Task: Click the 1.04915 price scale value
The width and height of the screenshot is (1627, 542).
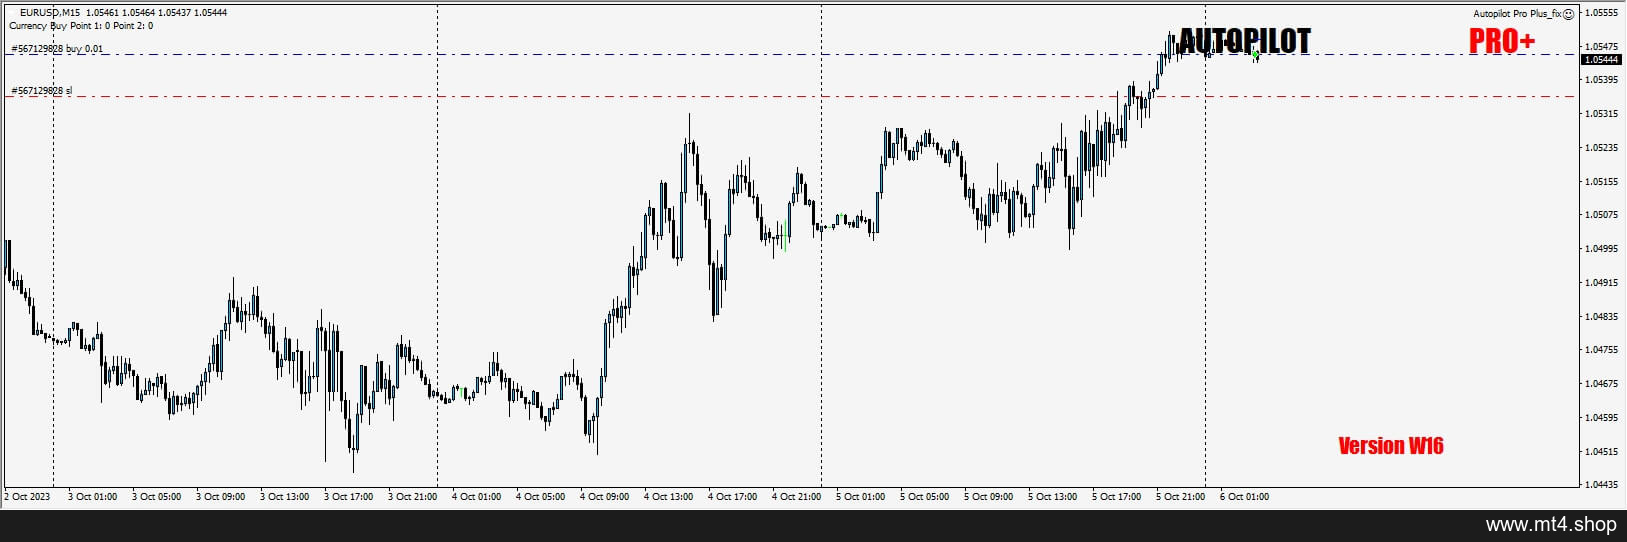Action: click(x=1602, y=283)
